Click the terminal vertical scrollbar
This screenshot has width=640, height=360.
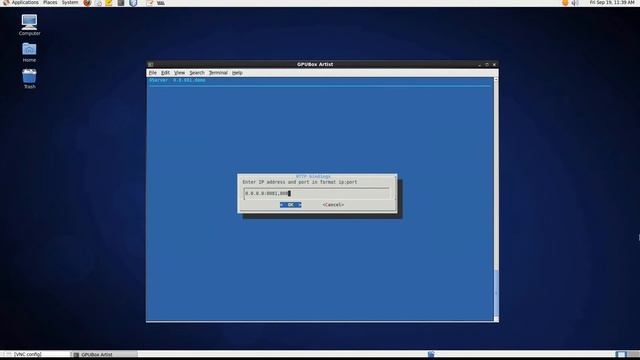tap(496, 199)
